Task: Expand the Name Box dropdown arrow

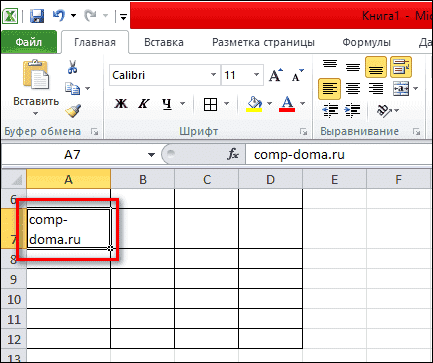Action: click(151, 155)
